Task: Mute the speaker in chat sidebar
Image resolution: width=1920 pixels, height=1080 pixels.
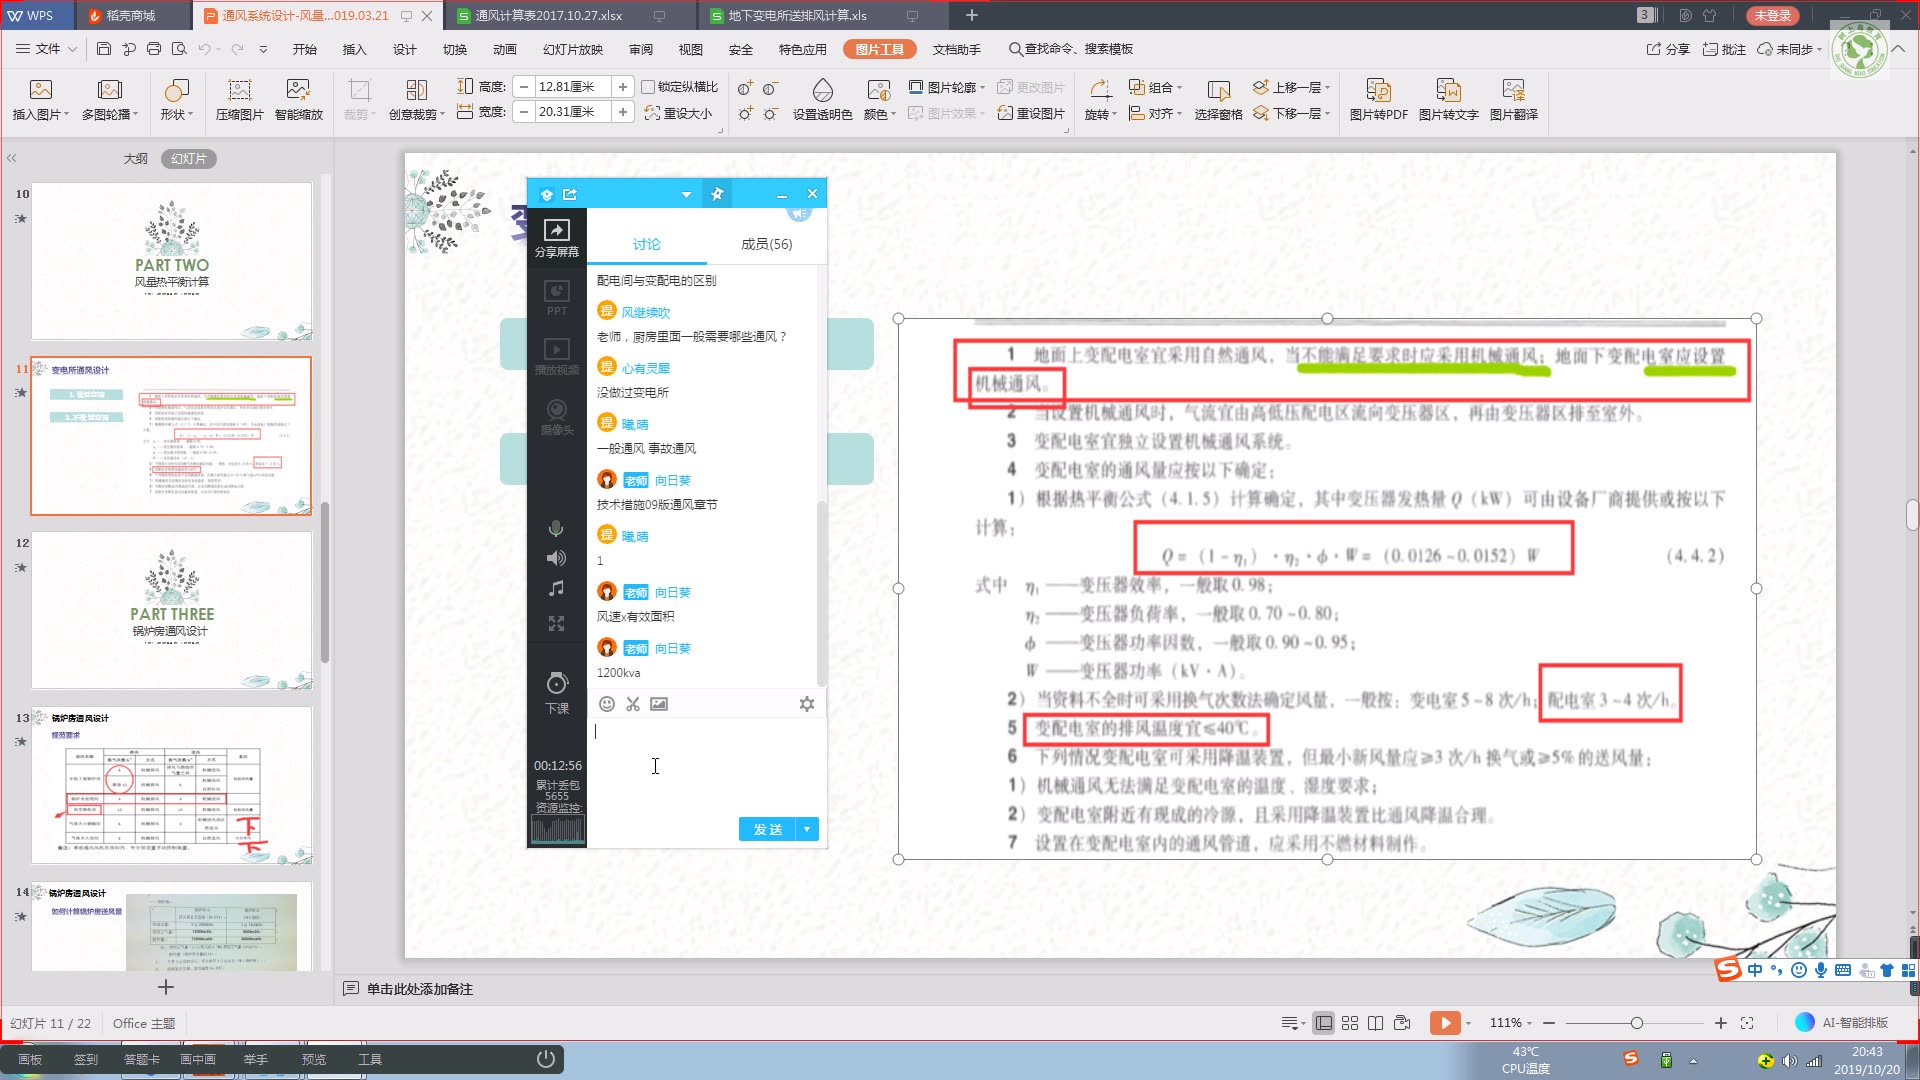Action: tap(556, 558)
